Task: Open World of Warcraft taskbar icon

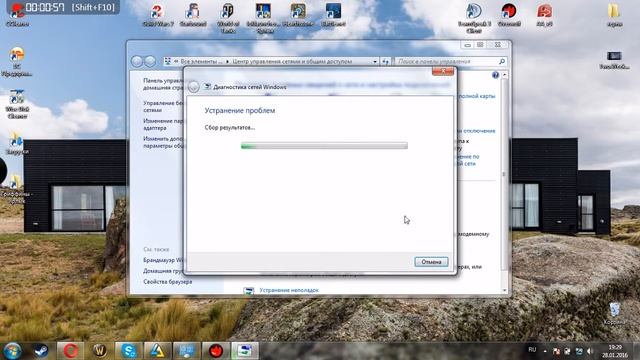Action: click(100, 351)
